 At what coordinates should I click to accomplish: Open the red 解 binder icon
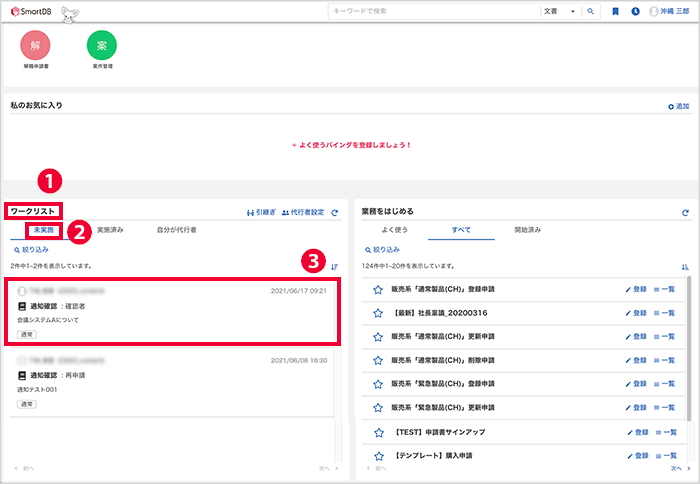pos(35,45)
